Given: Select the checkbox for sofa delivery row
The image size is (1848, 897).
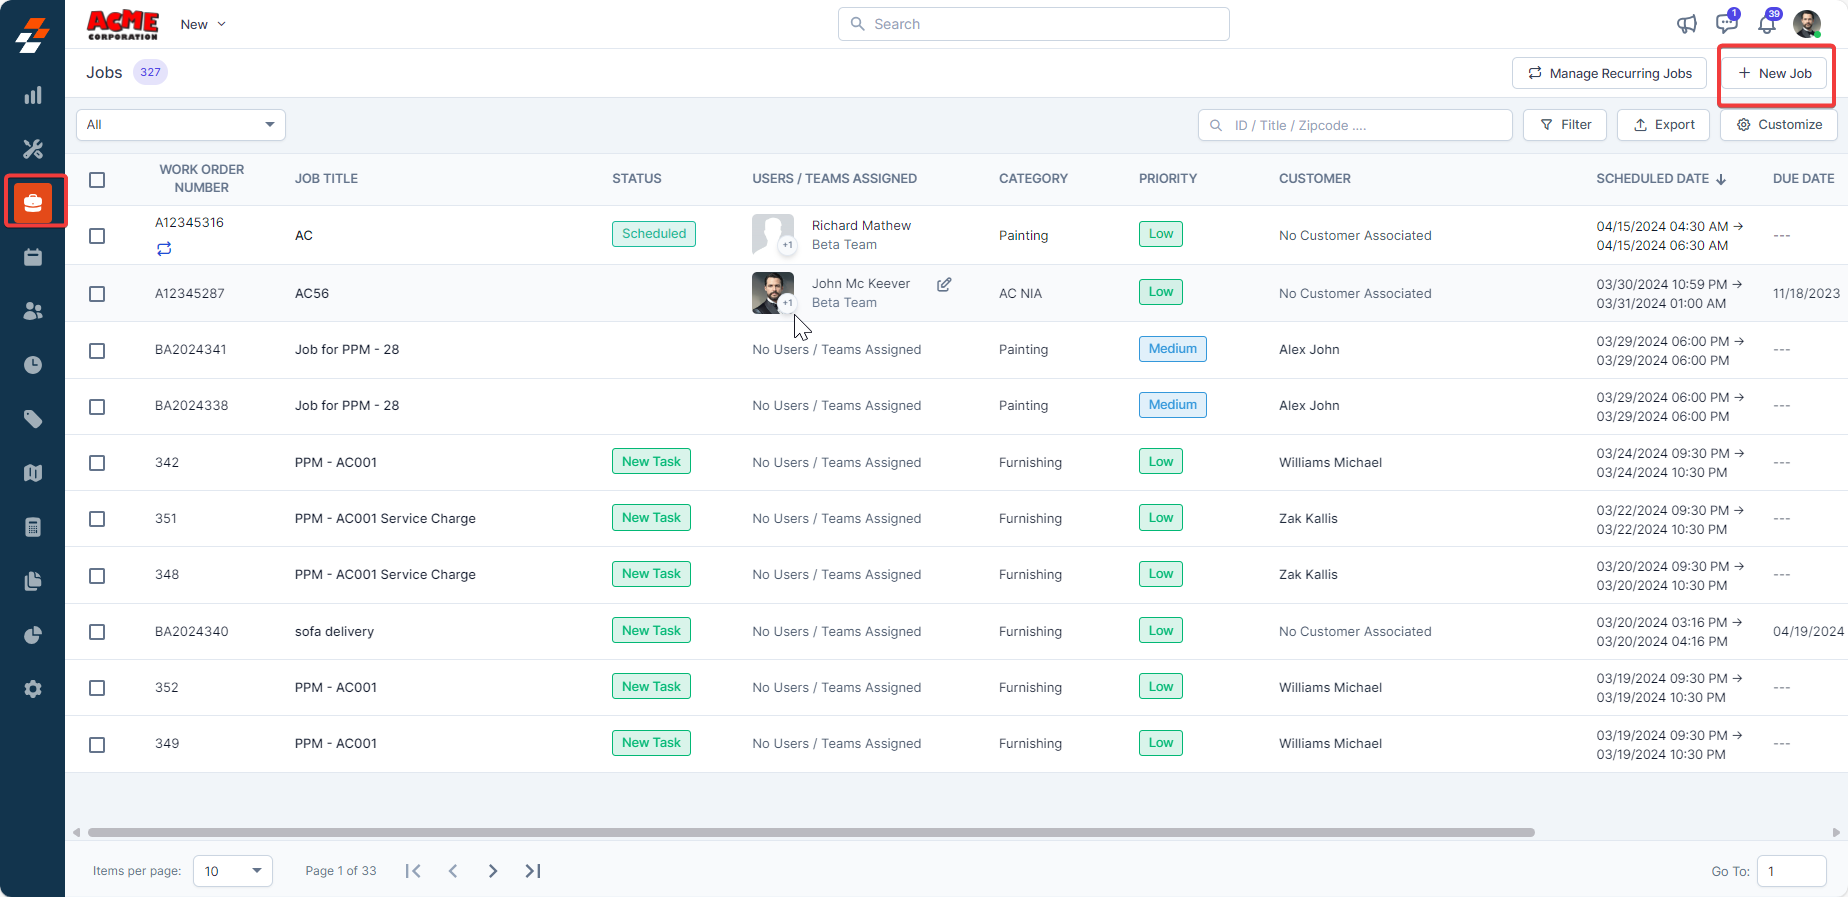Looking at the screenshot, I should point(97,632).
